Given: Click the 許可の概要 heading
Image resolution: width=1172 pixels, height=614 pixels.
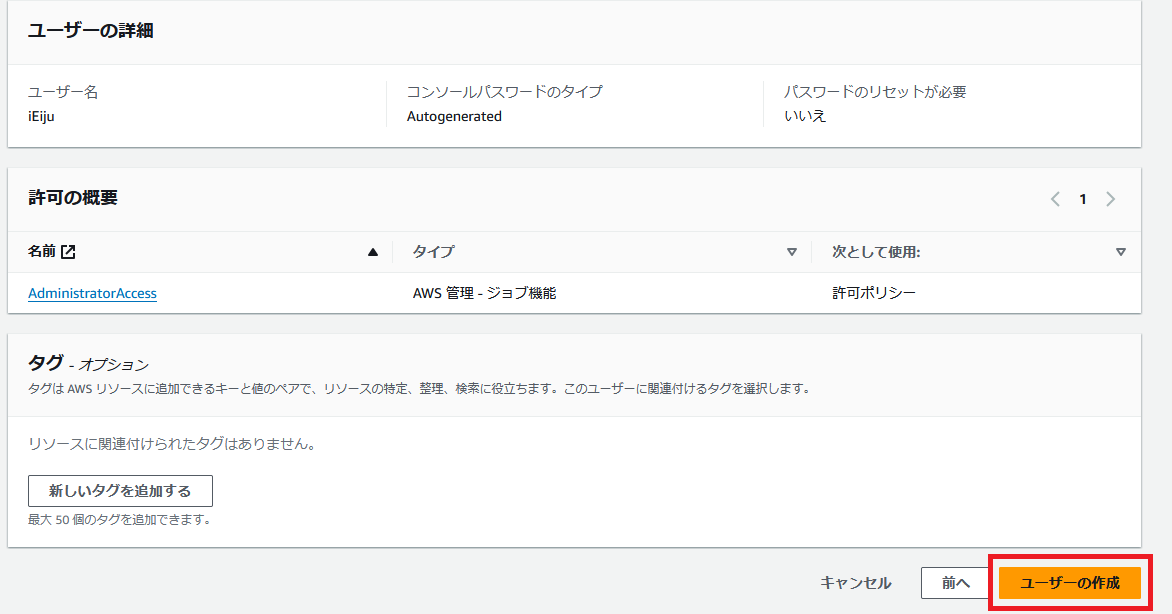Looking at the screenshot, I should click(x=73, y=197).
